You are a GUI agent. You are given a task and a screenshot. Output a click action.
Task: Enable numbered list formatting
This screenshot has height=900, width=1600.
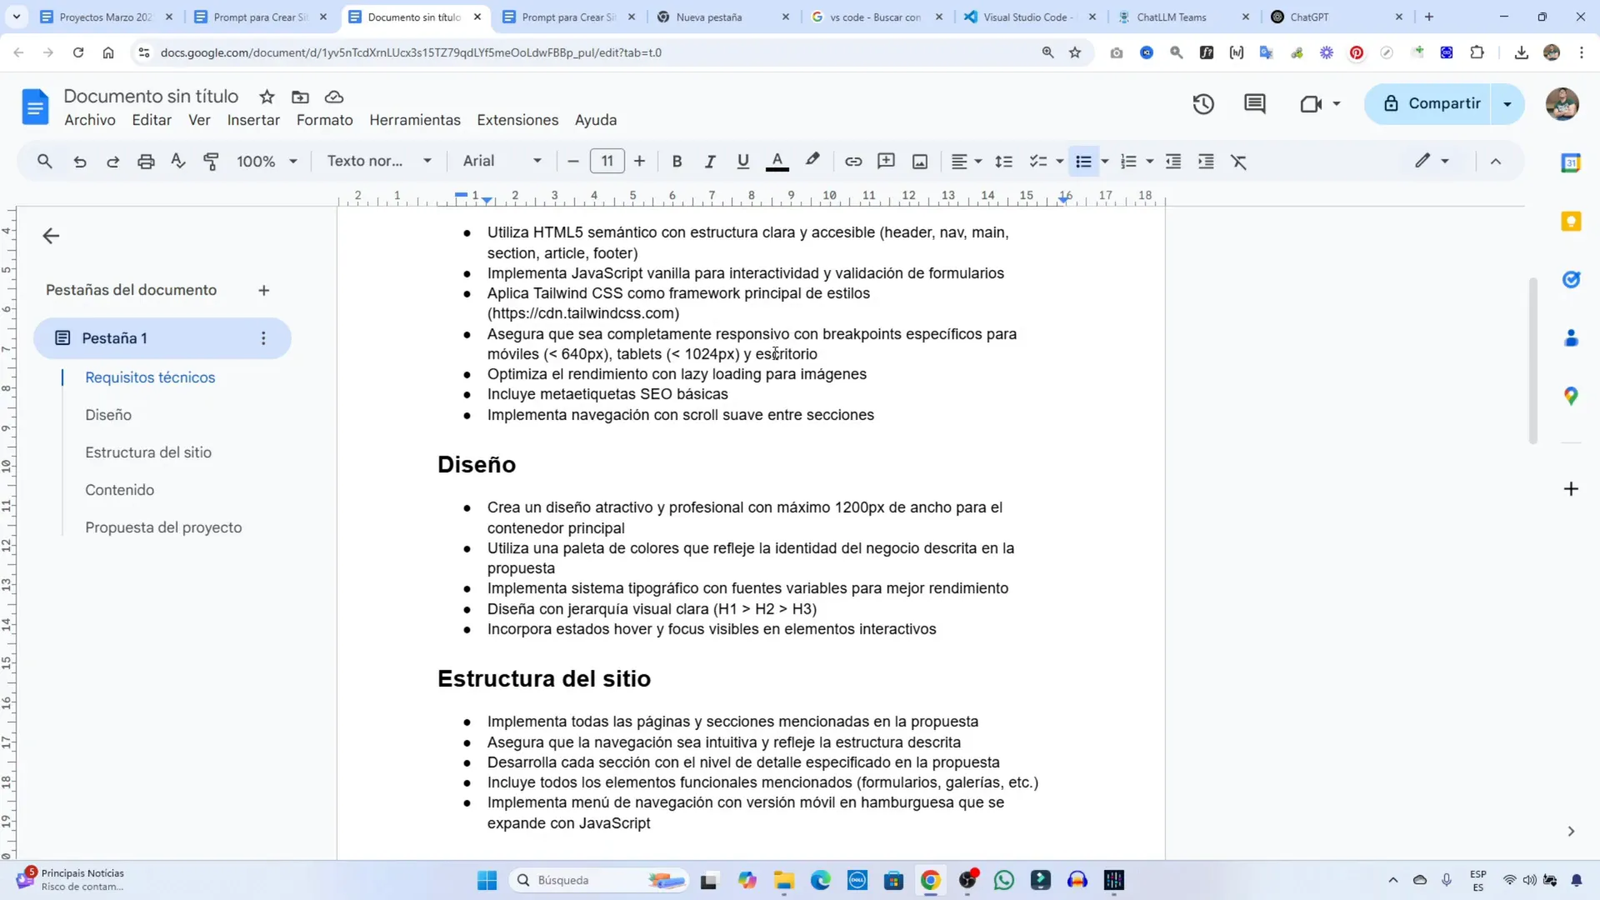(x=1127, y=161)
